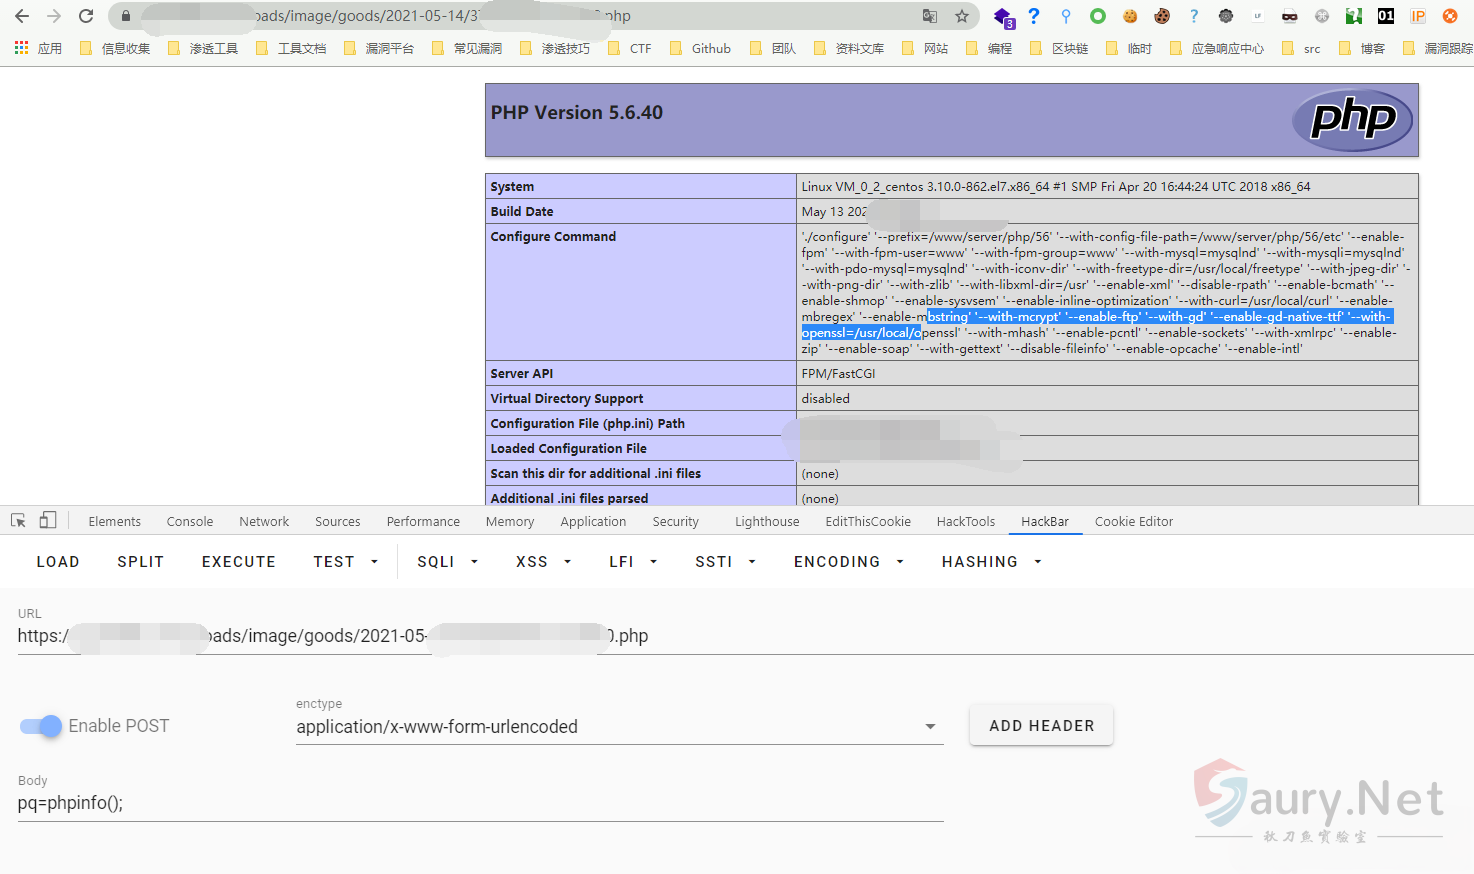Screen dimensions: 1474x874
Task: Open the orange IP extension icon
Action: click(x=1418, y=16)
